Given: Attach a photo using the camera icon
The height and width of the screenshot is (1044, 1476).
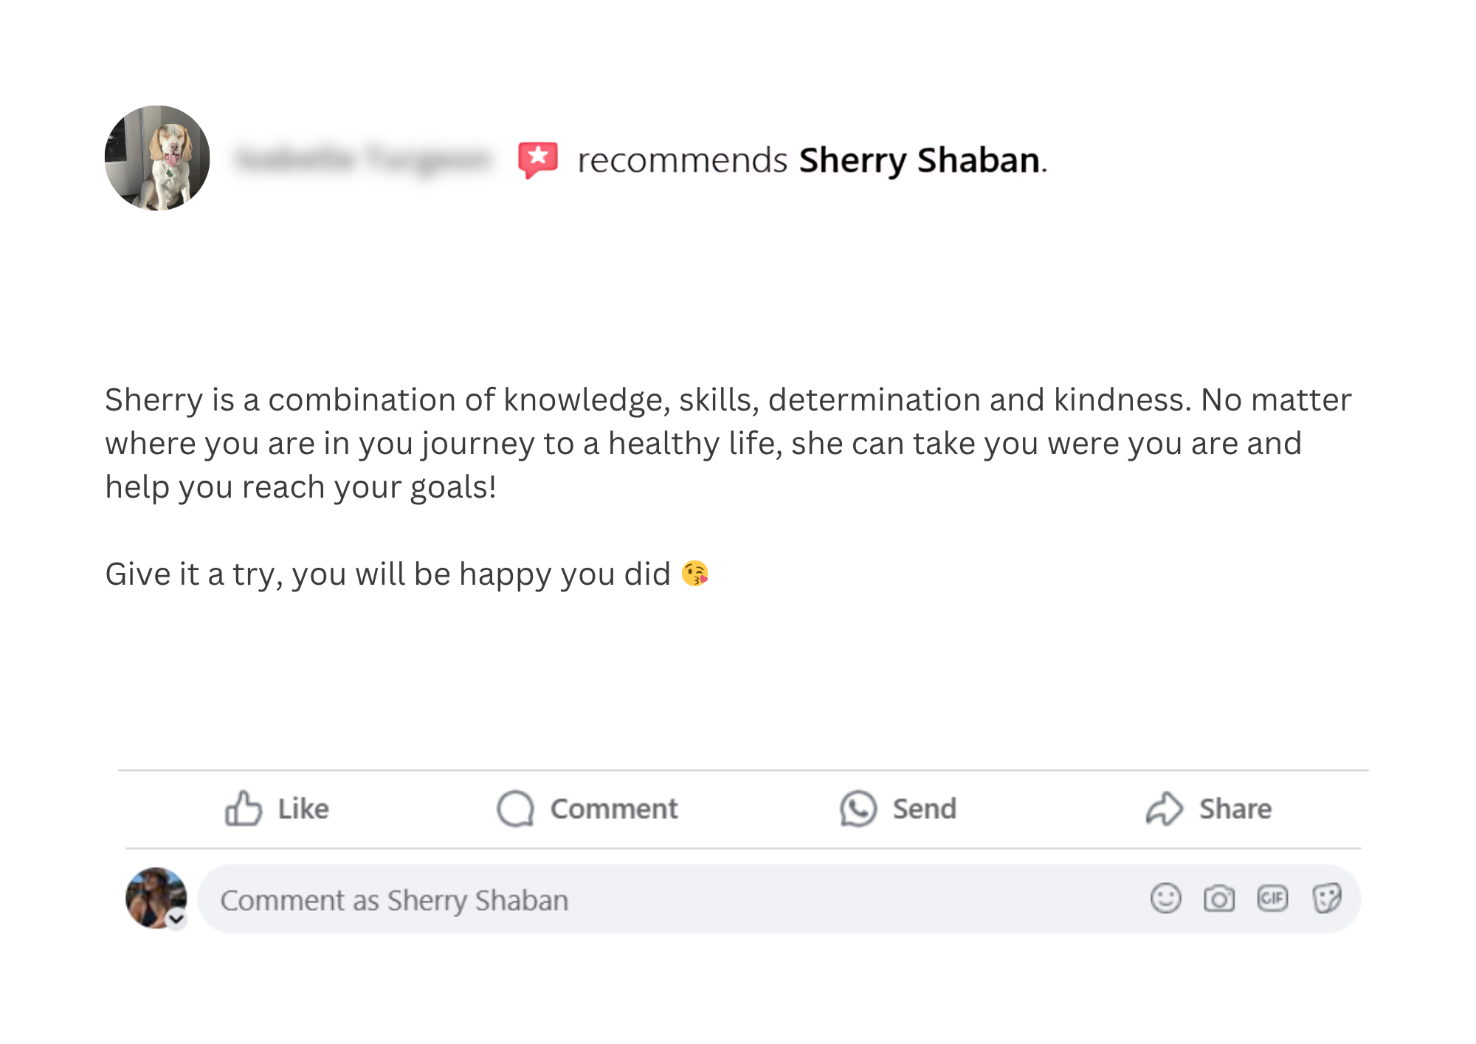Looking at the screenshot, I should [x=1218, y=898].
